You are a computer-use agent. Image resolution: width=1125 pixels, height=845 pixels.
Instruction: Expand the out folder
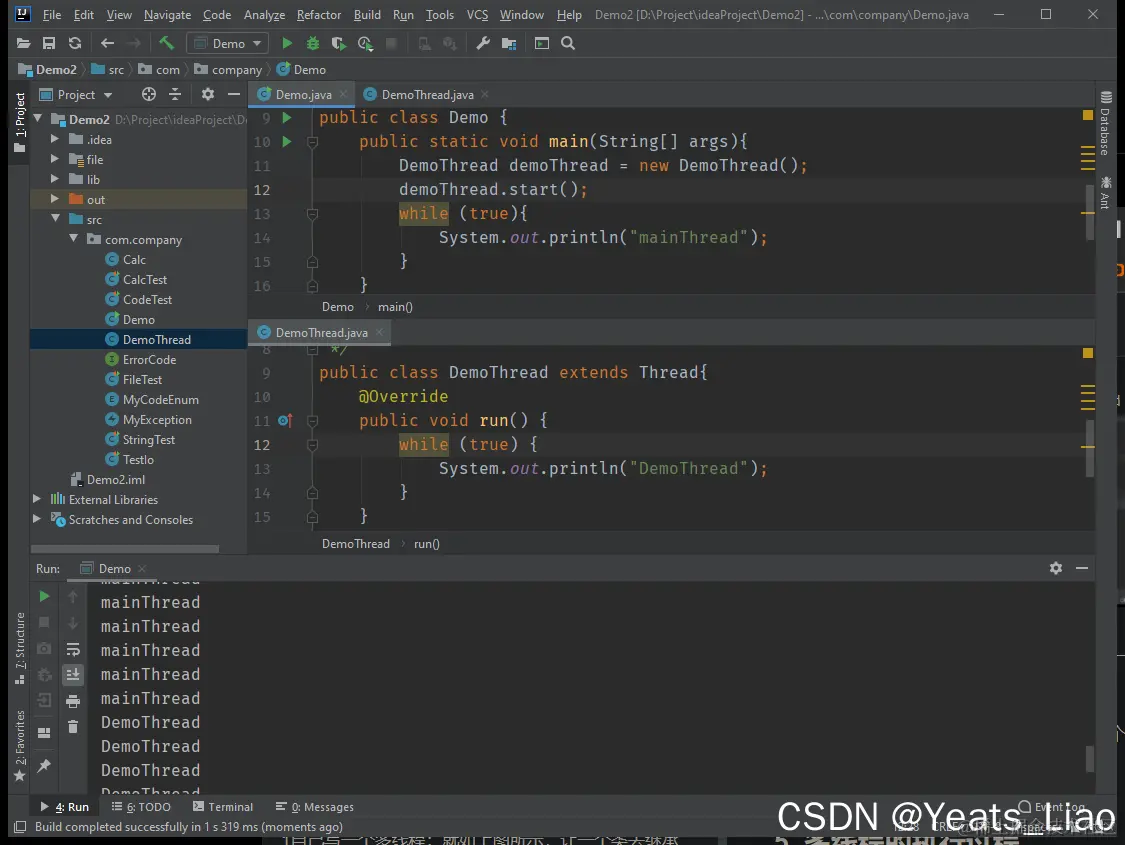pos(55,199)
